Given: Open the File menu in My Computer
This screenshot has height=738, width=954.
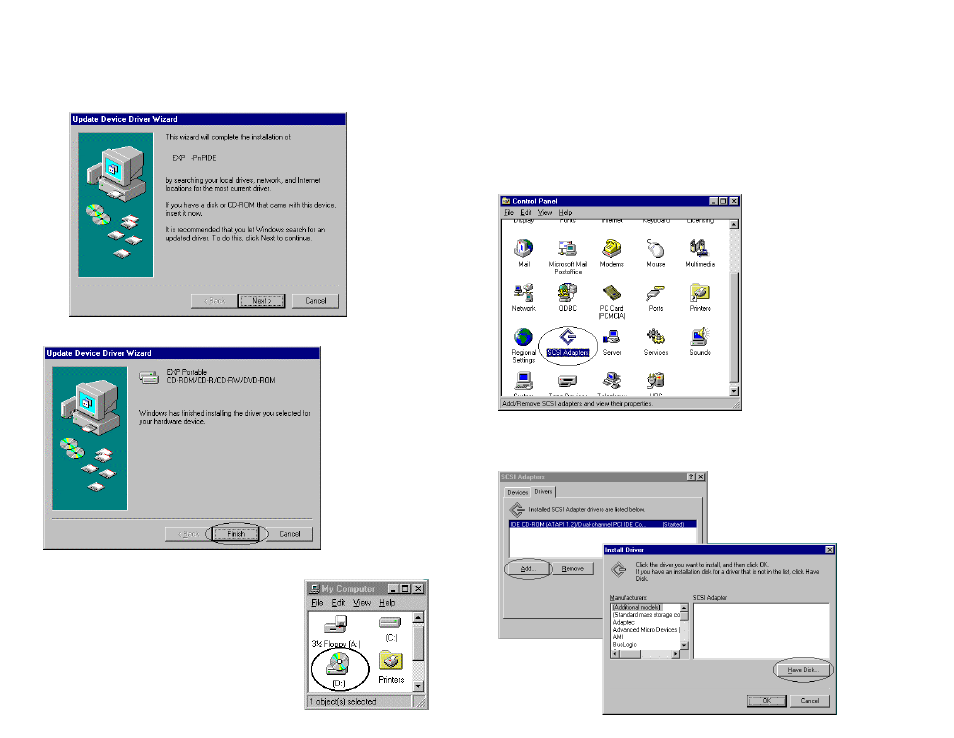Looking at the screenshot, I should [317, 602].
